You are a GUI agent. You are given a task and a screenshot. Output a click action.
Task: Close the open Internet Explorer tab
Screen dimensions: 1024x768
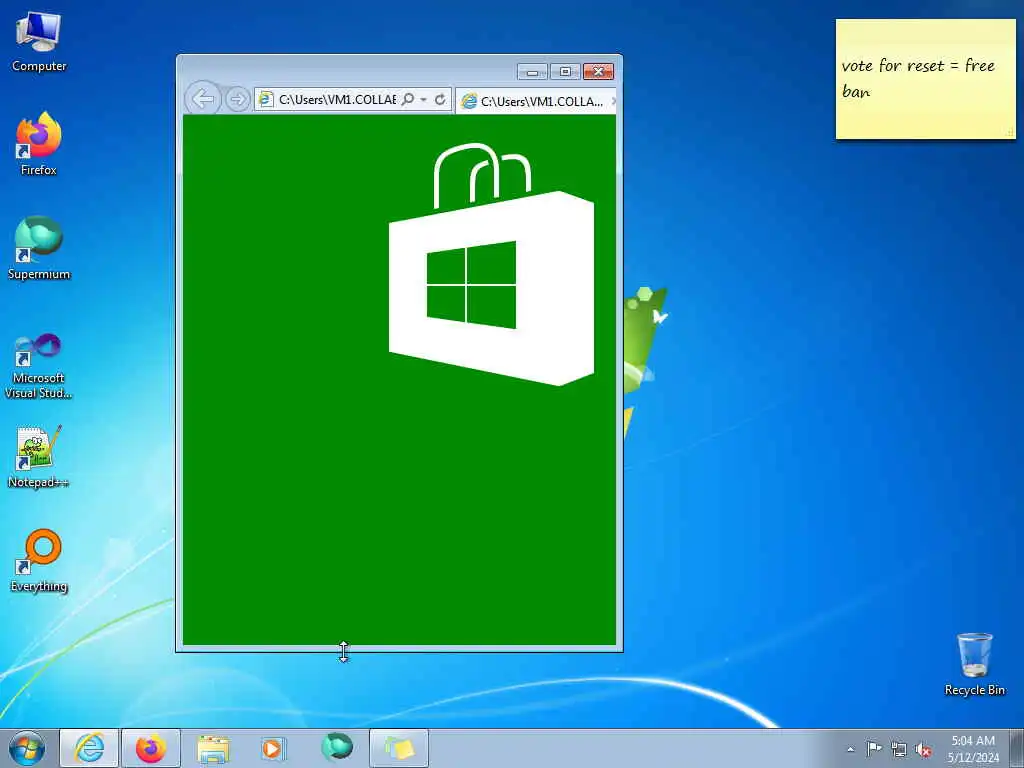[613, 101]
